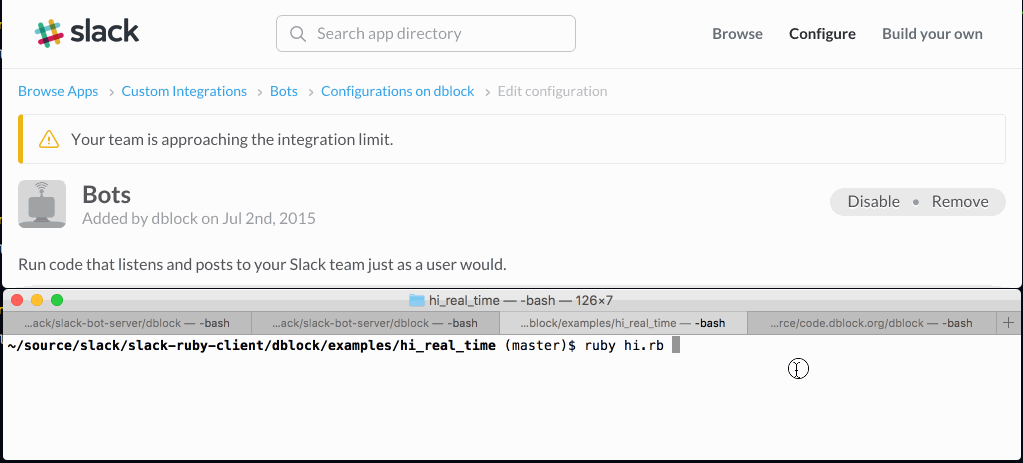Select the examples/hi_real_time terminal tab

point(623,323)
